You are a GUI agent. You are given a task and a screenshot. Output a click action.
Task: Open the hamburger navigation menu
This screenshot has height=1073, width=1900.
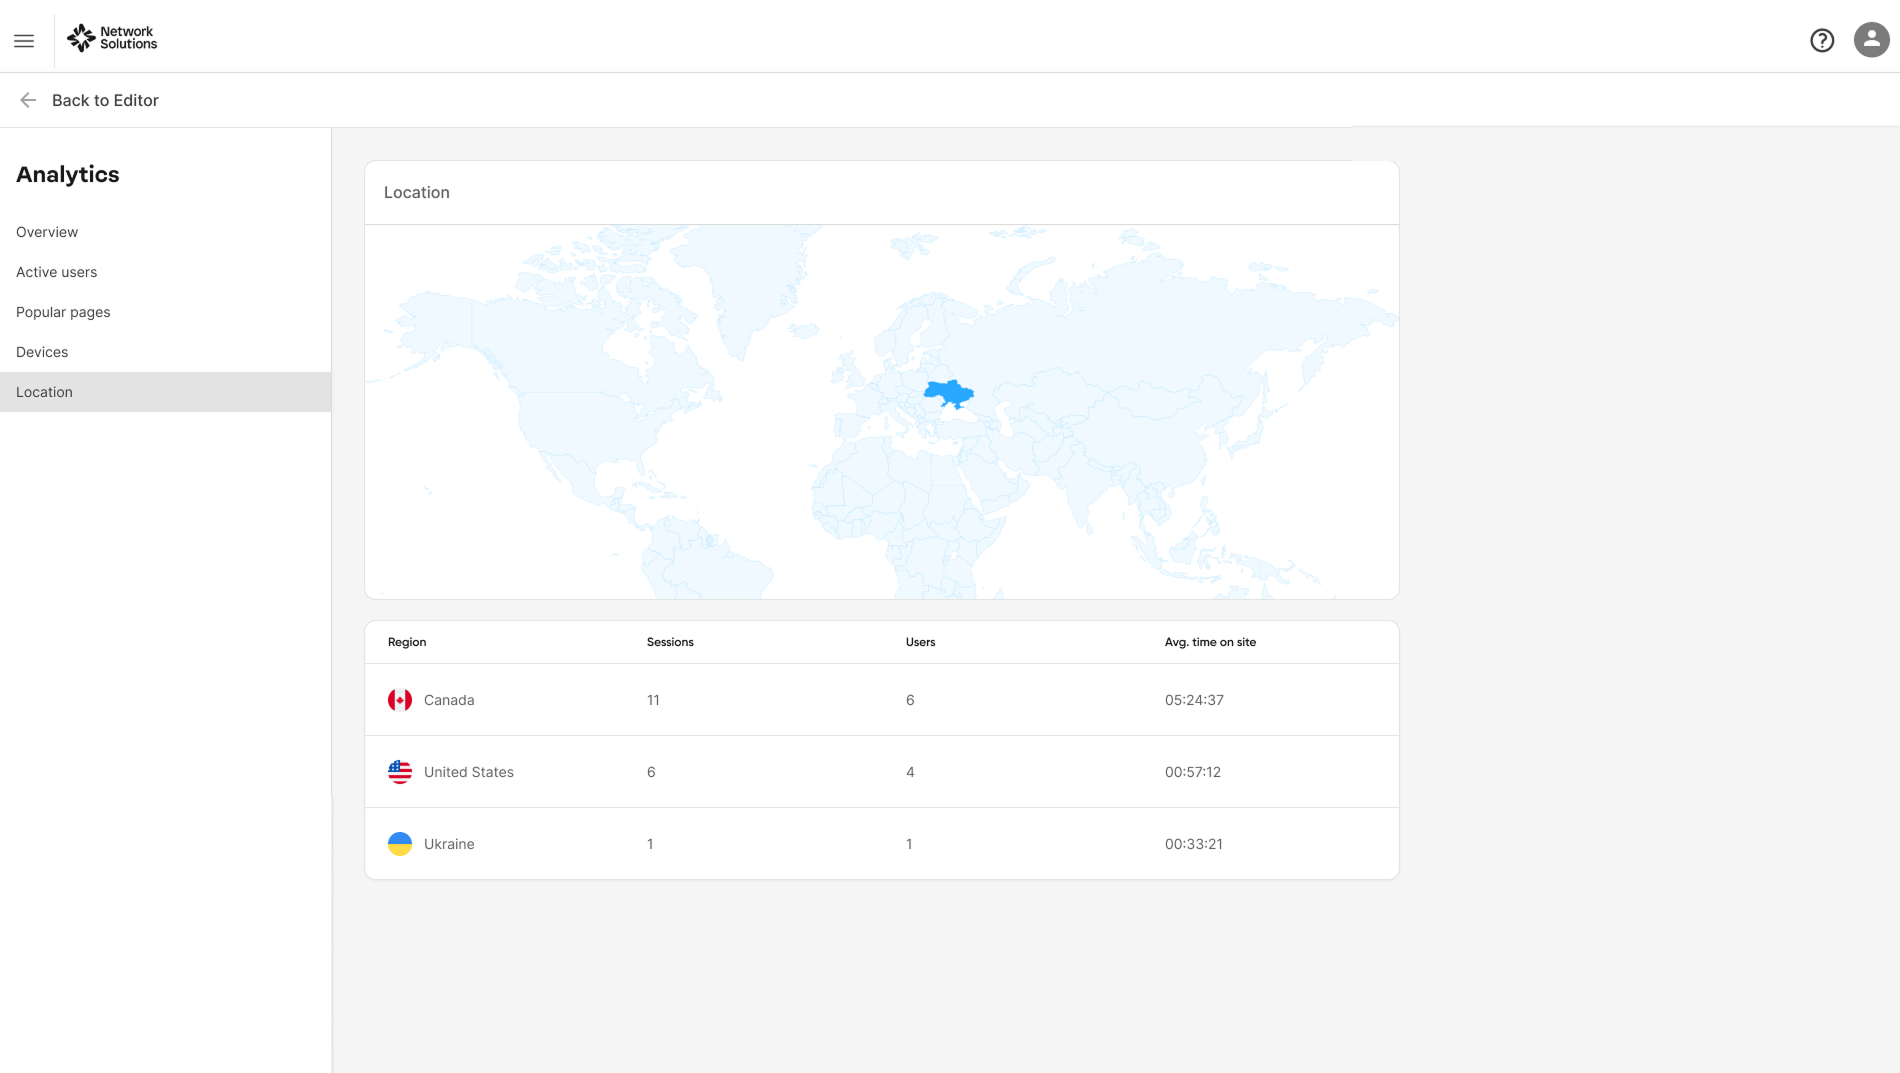click(24, 41)
